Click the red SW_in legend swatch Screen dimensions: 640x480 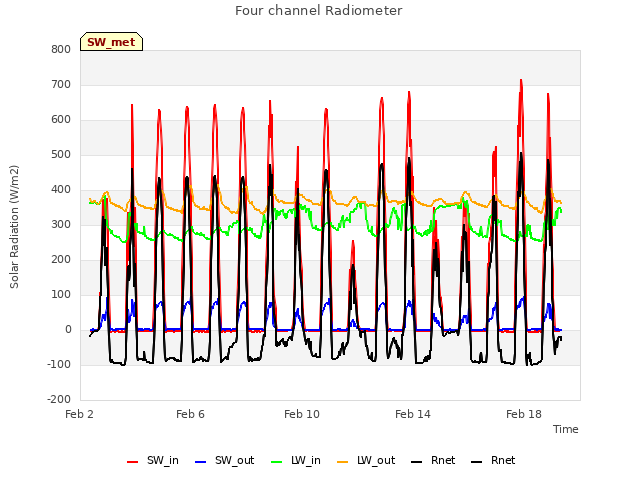(x=132, y=462)
